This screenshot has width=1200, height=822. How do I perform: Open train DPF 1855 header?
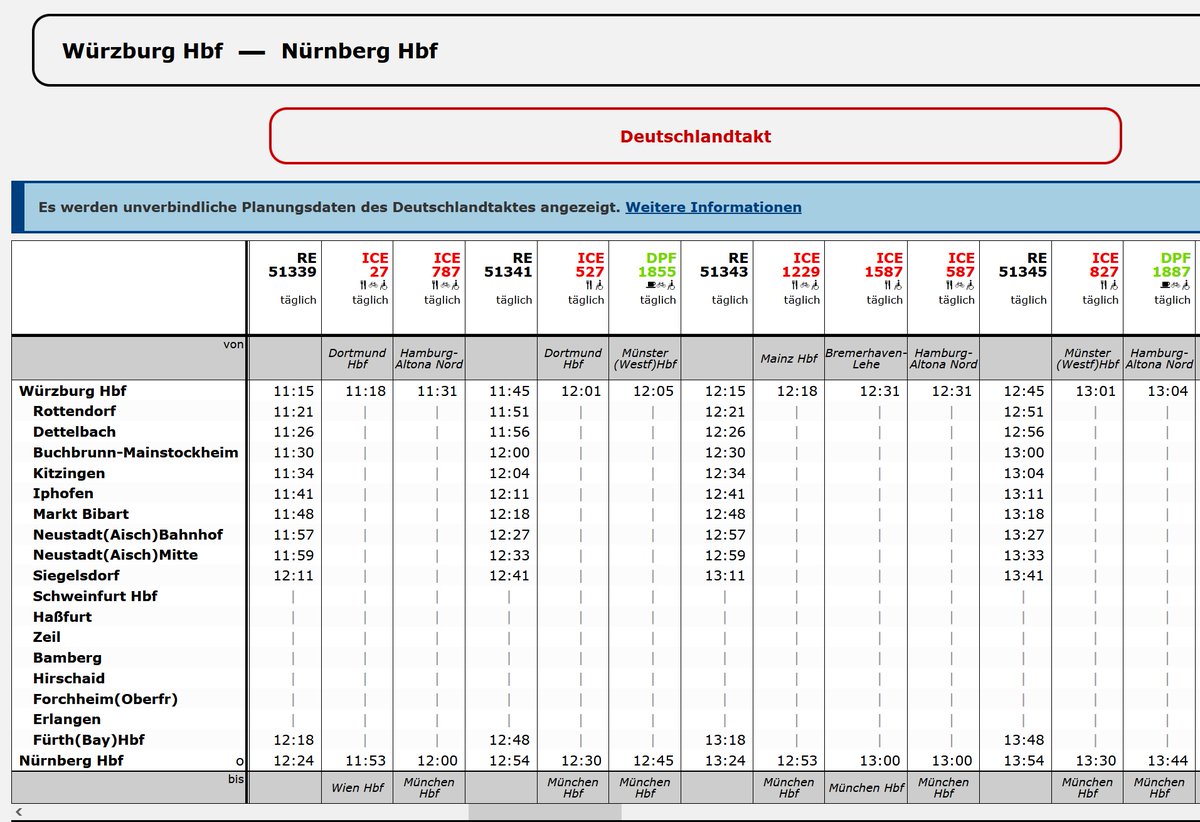(x=658, y=265)
